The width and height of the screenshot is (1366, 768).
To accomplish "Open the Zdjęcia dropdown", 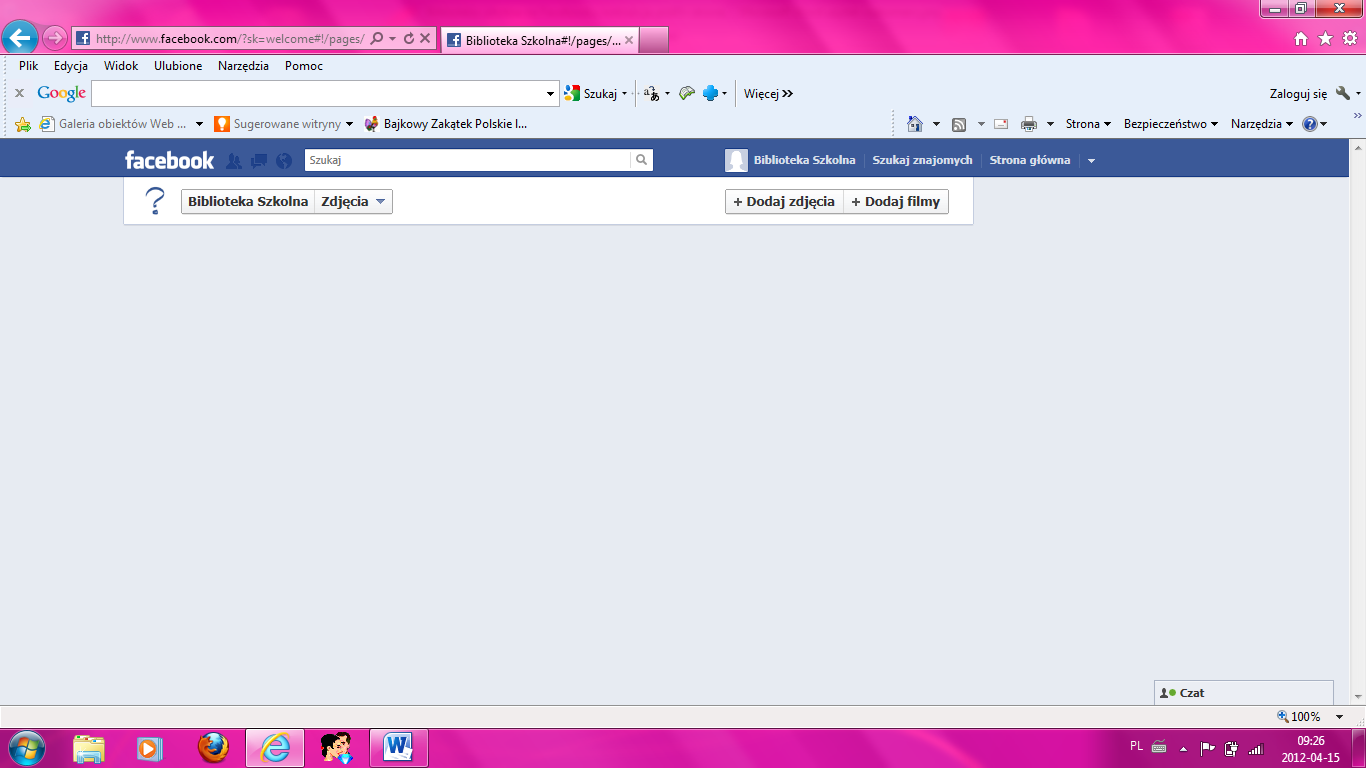I will pos(353,201).
